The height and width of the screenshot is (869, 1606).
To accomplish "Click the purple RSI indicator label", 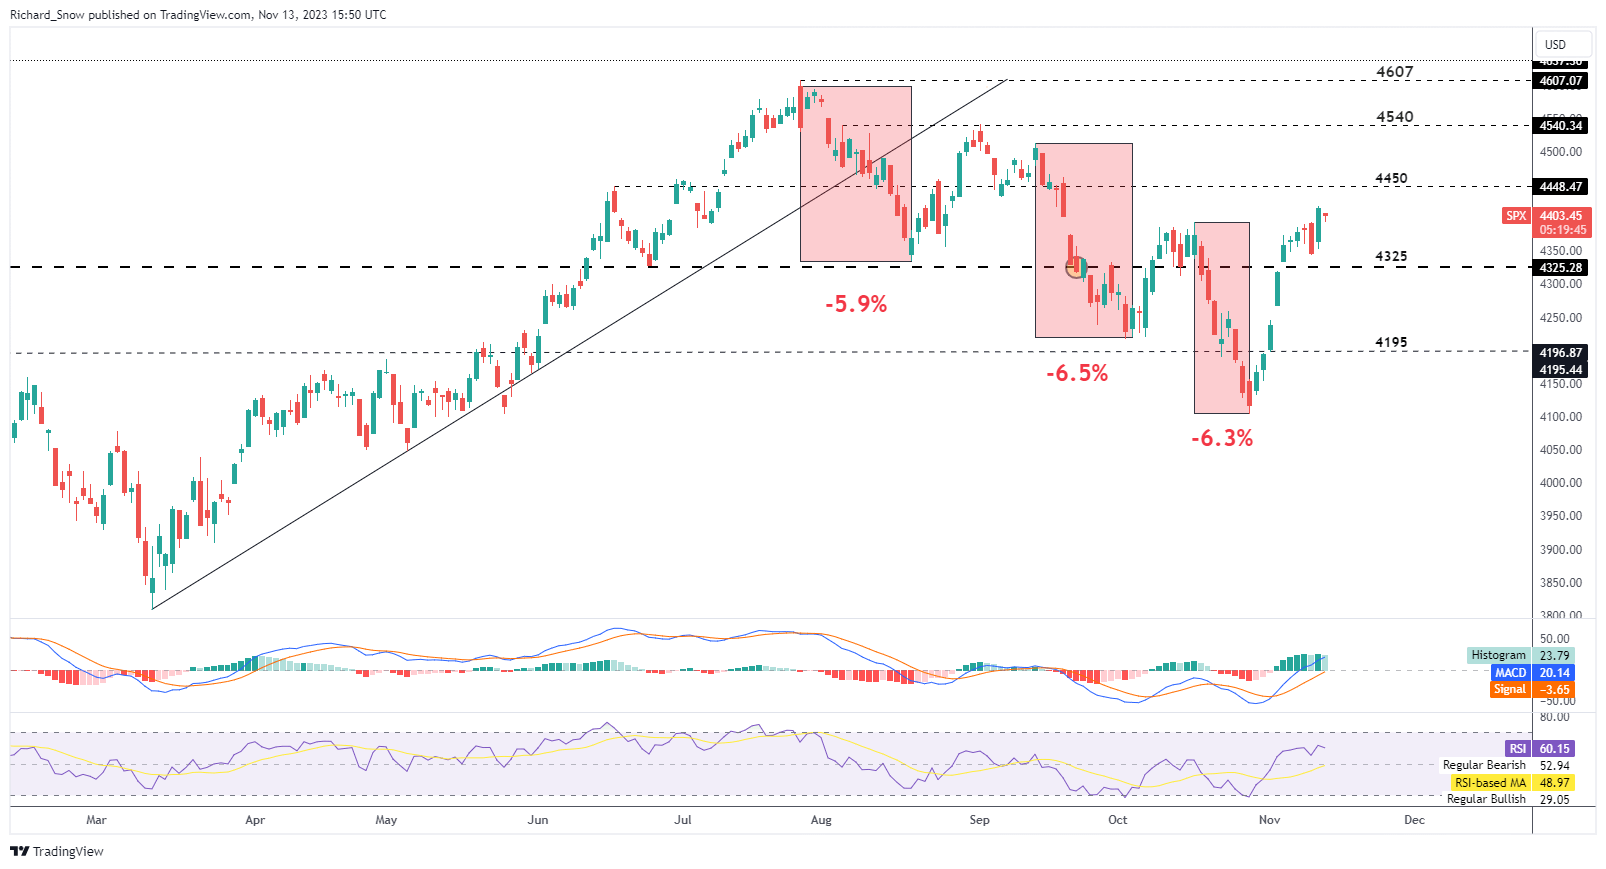I will [1517, 748].
